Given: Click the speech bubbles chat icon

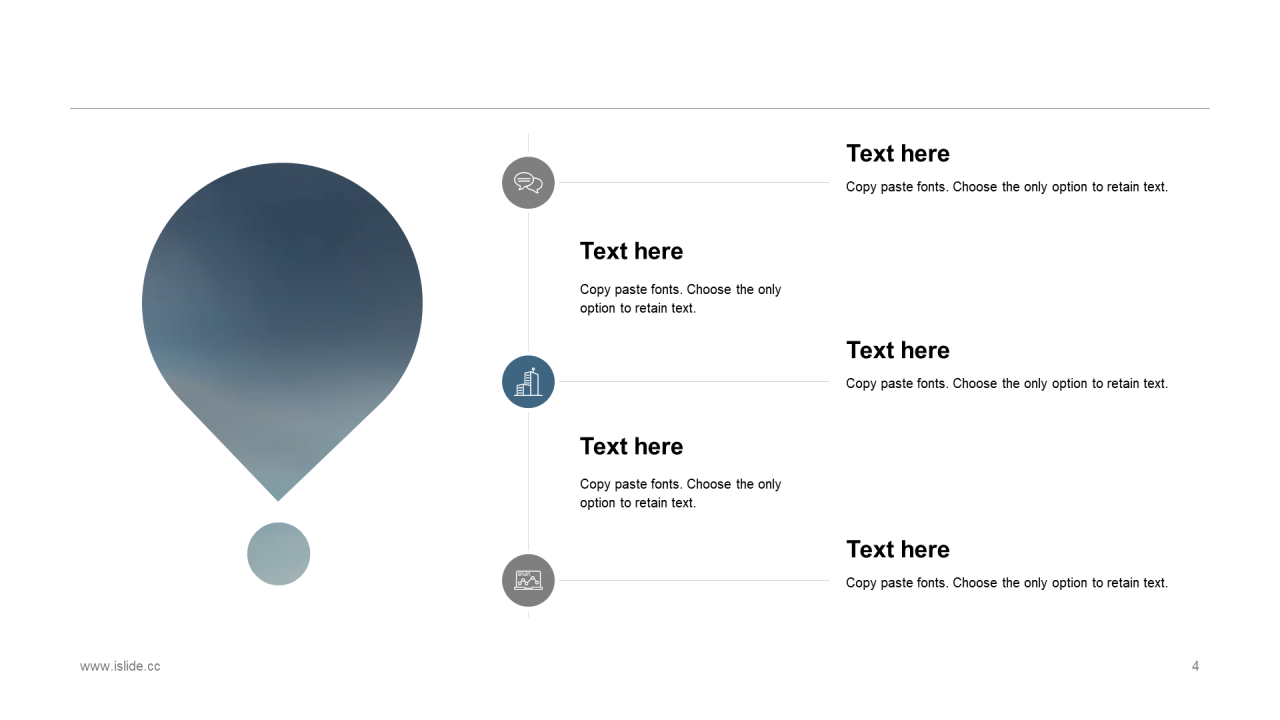Looking at the screenshot, I should click(528, 183).
